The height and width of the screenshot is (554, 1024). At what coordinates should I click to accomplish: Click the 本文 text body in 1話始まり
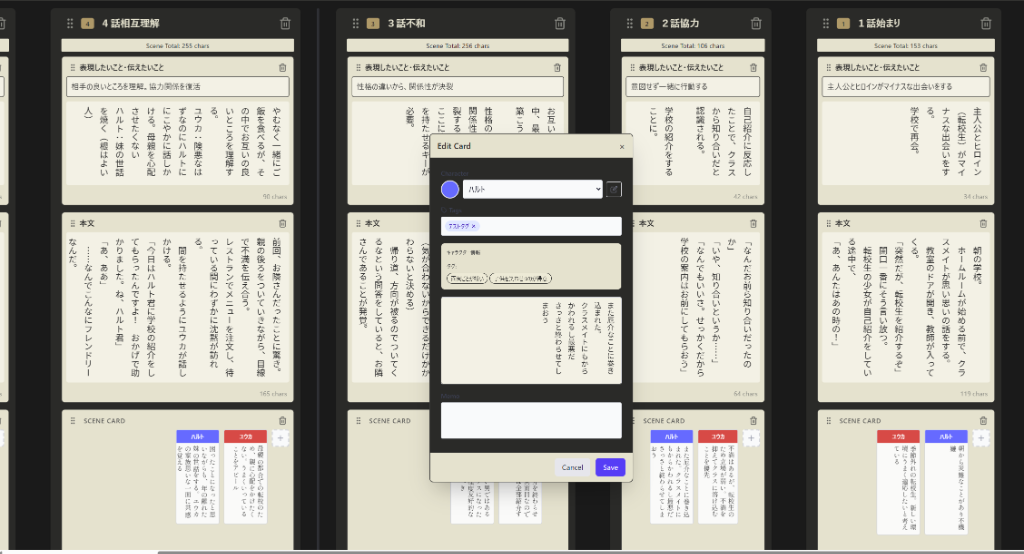[906, 307]
